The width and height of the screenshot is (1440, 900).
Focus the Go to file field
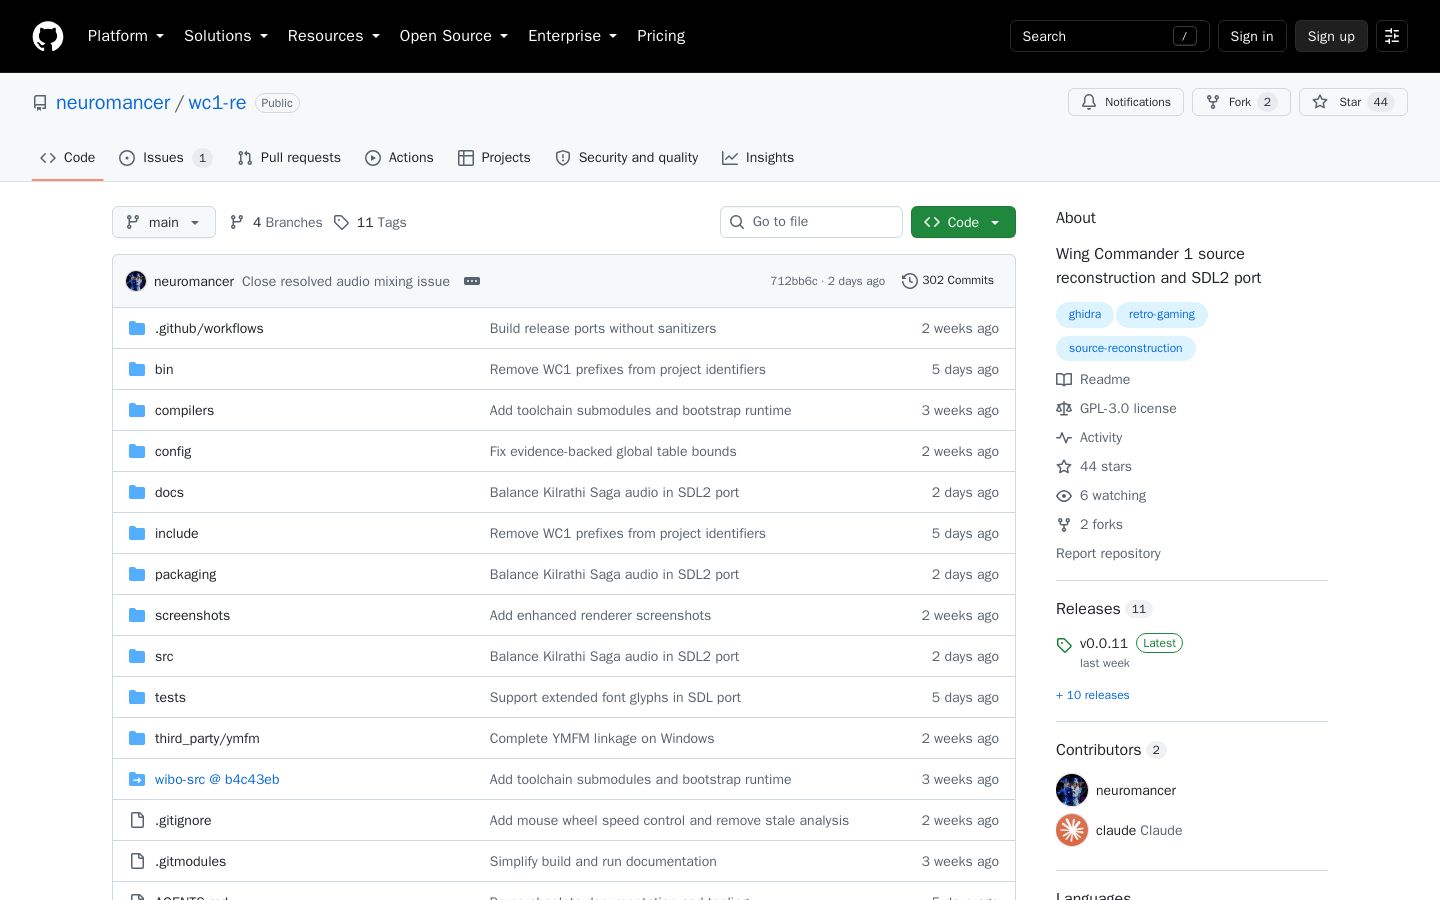811,222
